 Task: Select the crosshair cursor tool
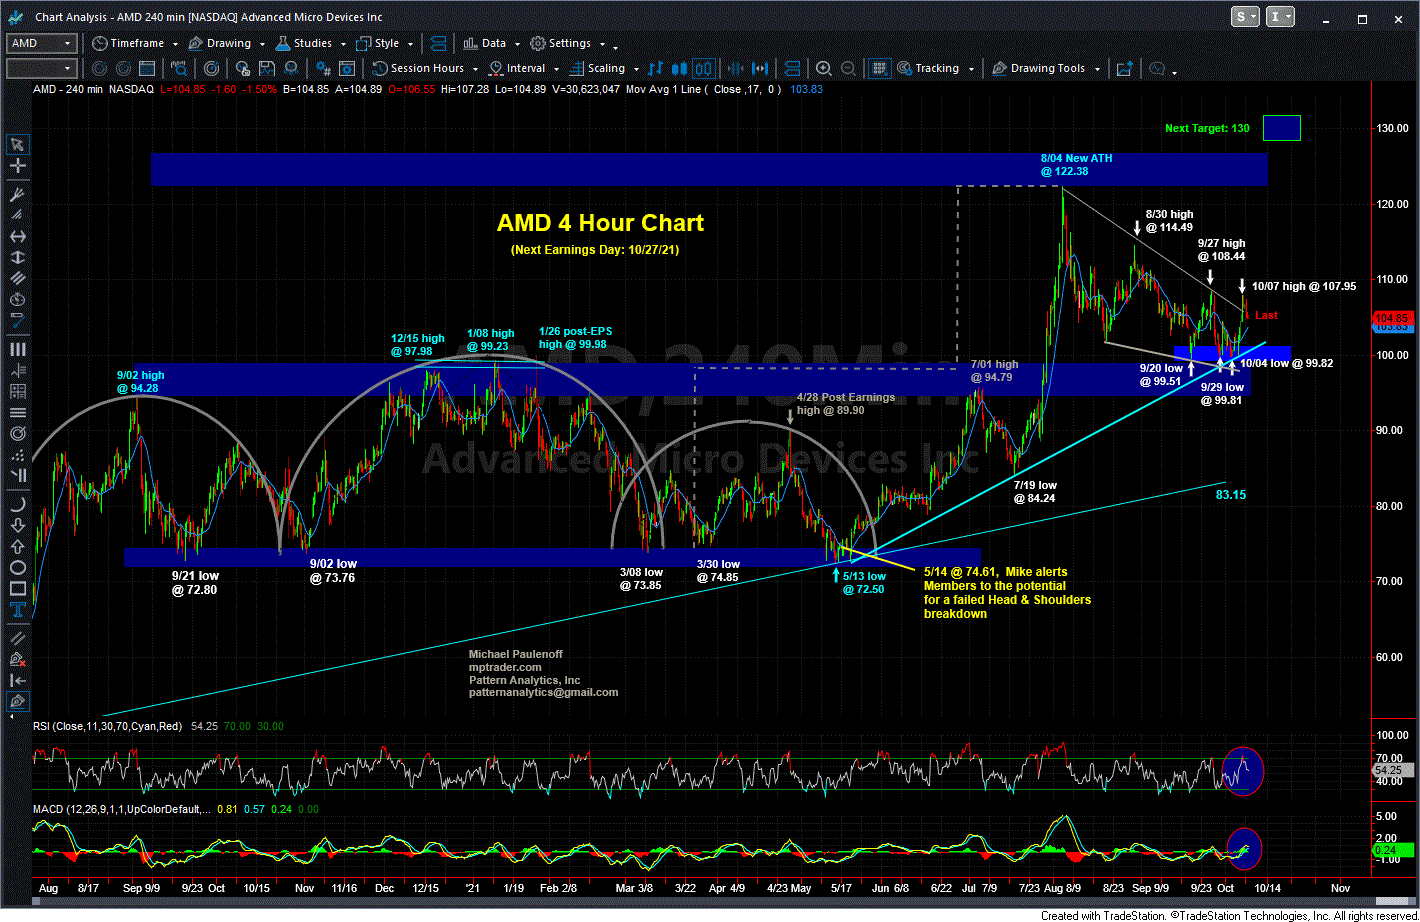coord(18,166)
